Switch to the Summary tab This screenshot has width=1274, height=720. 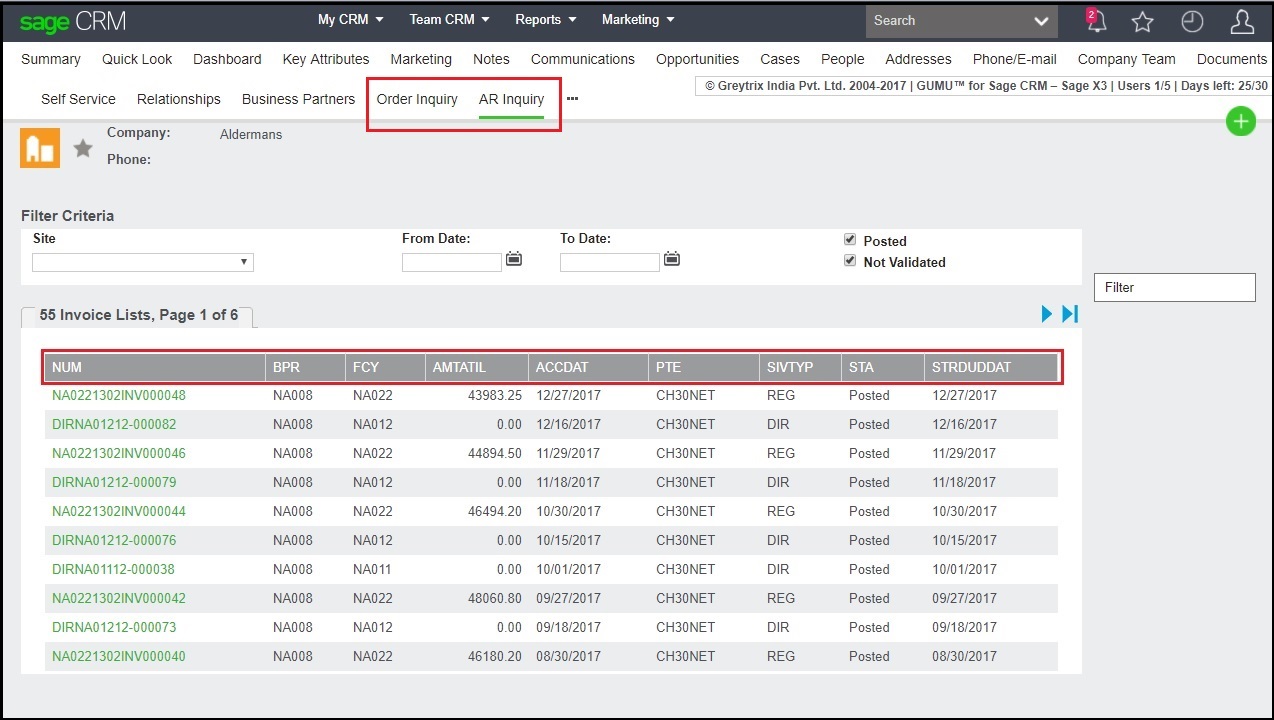51,59
